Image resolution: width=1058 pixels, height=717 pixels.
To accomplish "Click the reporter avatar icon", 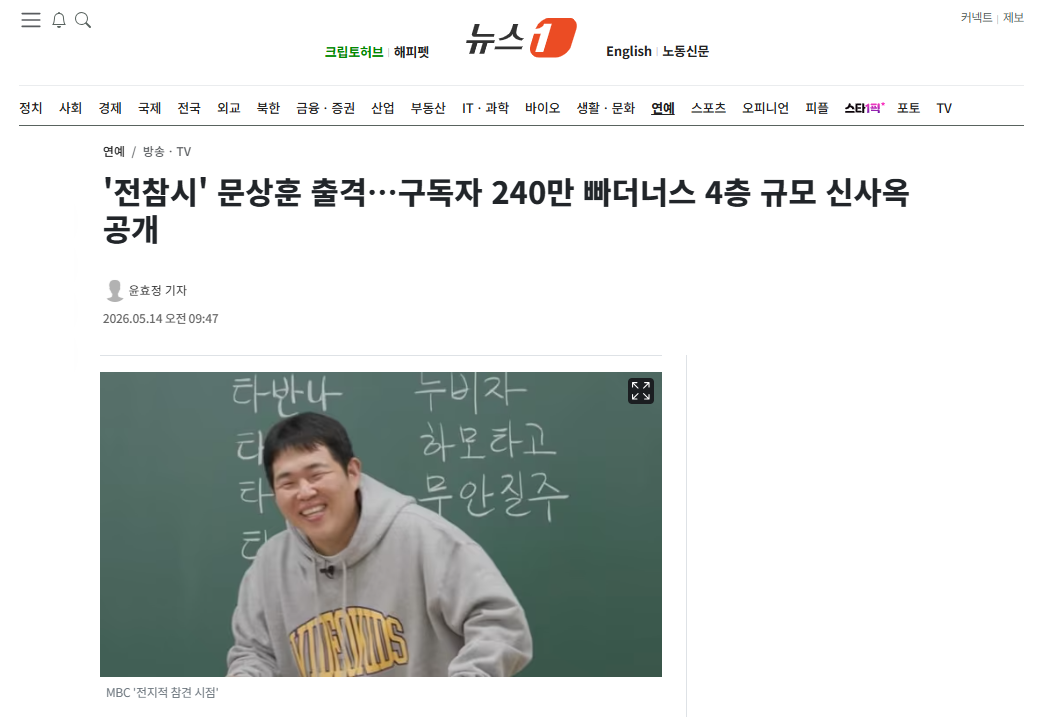I will click(115, 291).
